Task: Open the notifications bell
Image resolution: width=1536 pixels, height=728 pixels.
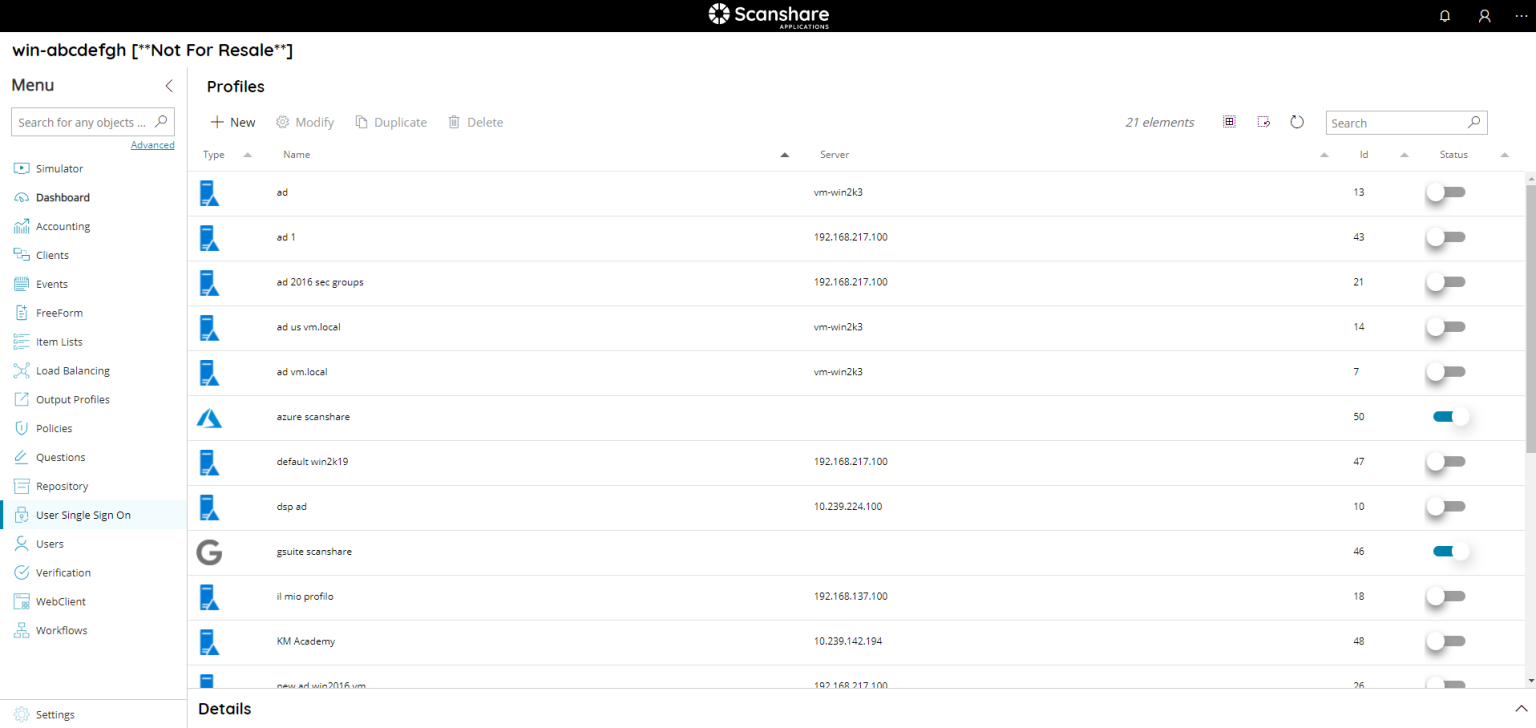Action: click(1445, 16)
